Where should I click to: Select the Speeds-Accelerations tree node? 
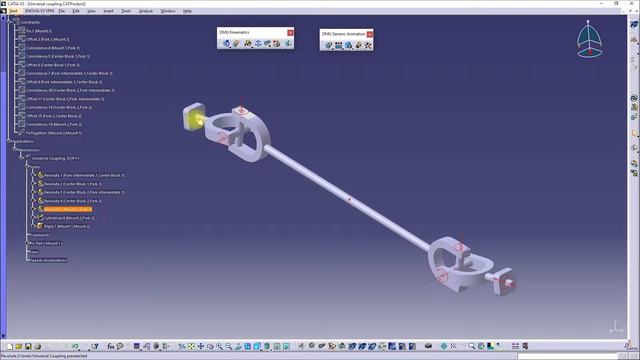[x=48, y=260]
